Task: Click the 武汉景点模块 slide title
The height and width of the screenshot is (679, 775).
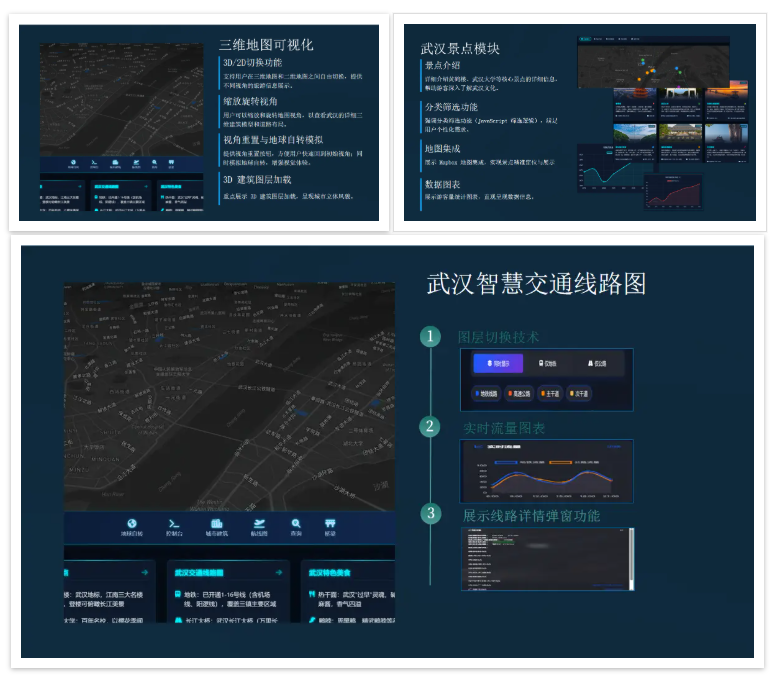Action: (x=460, y=48)
